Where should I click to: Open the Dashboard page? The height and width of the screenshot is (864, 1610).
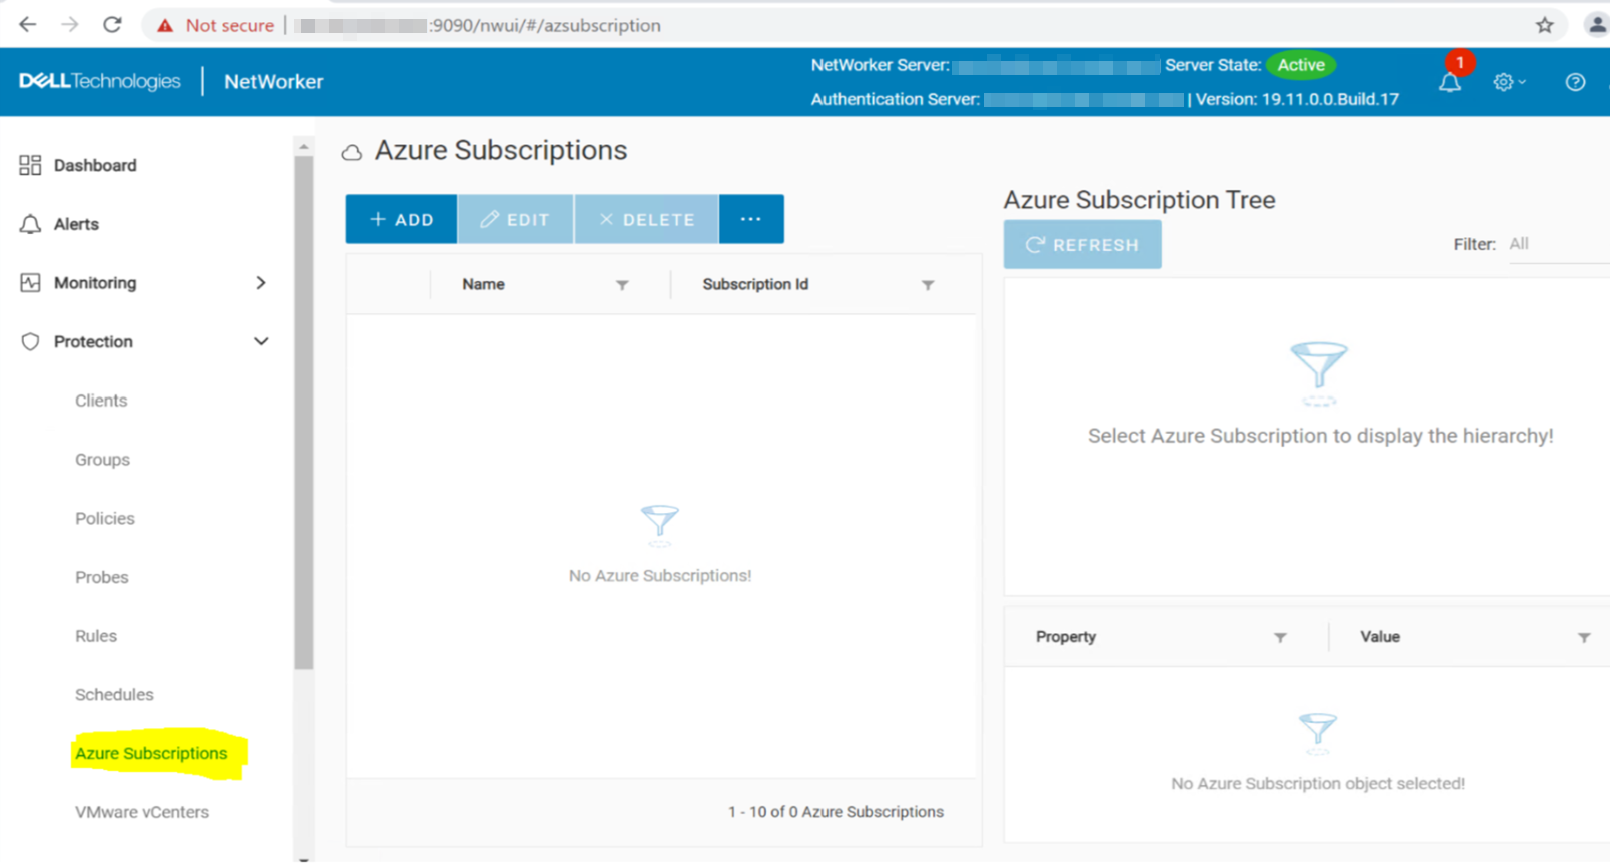pyautogui.click(x=94, y=165)
